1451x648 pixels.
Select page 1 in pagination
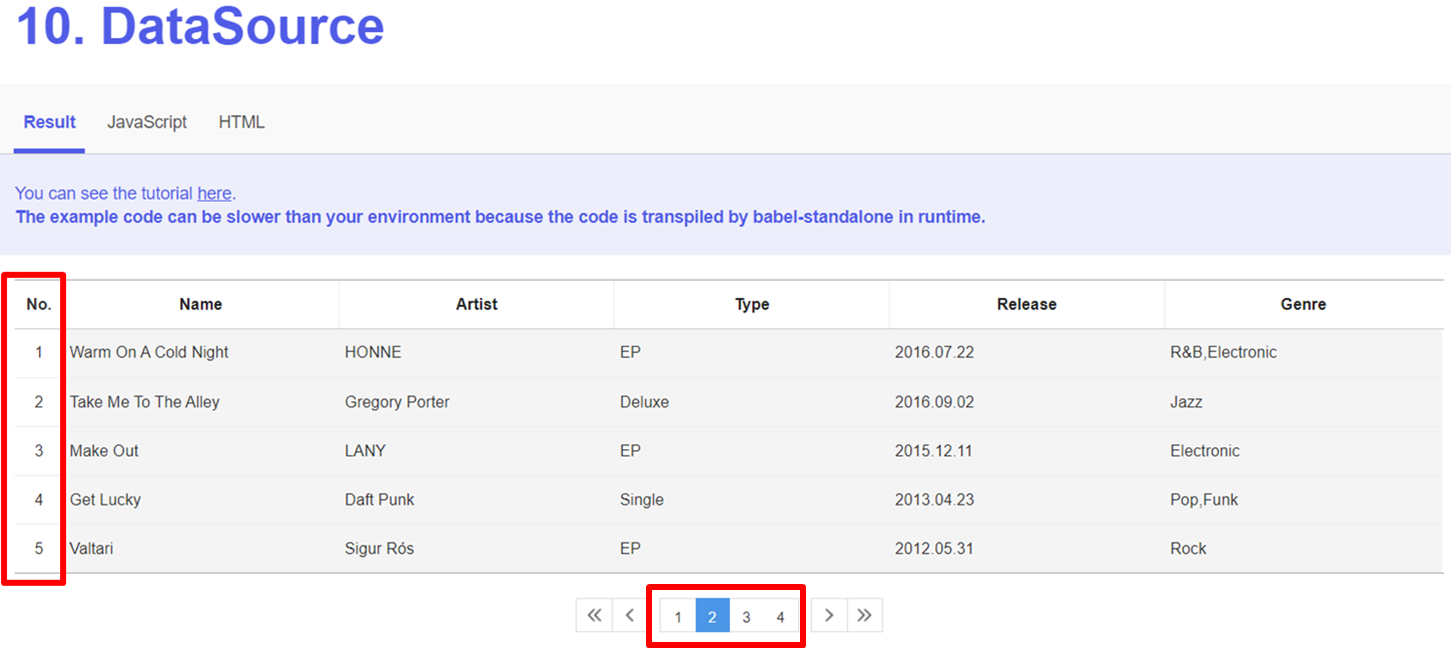[678, 616]
